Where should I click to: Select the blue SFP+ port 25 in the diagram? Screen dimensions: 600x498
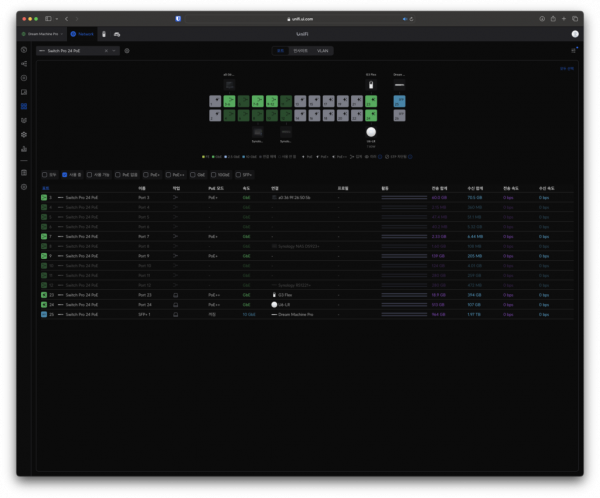pyautogui.click(x=400, y=101)
